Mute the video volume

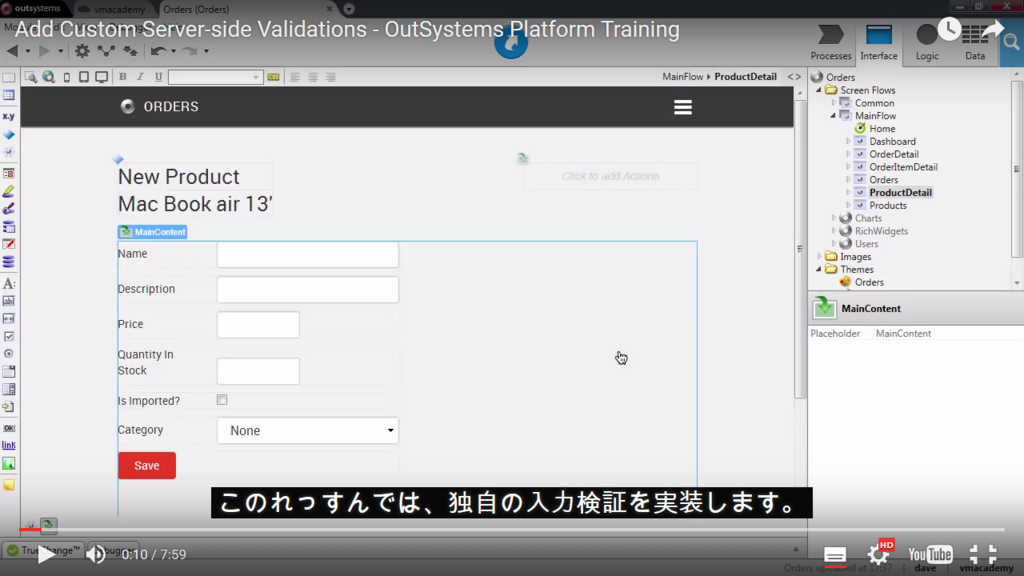(x=96, y=554)
